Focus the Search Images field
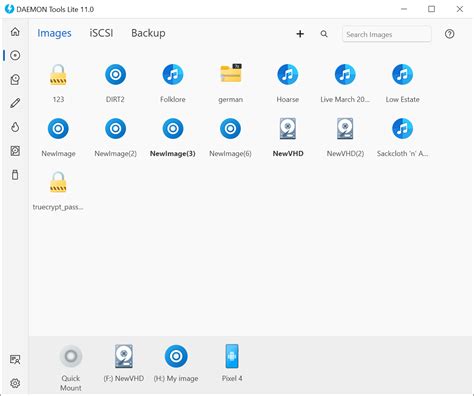 387,34
